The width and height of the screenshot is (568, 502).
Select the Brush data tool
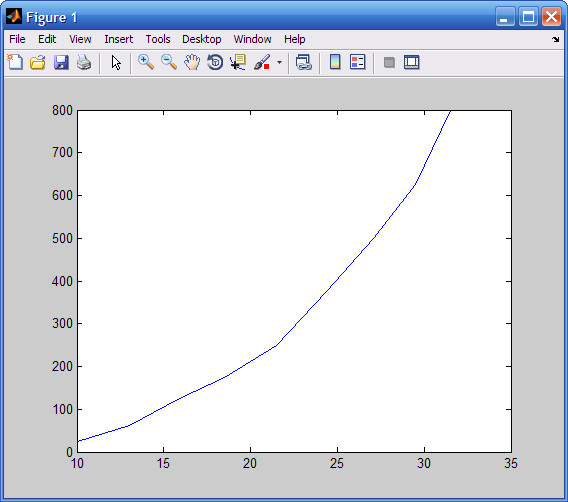[x=262, y=62]
